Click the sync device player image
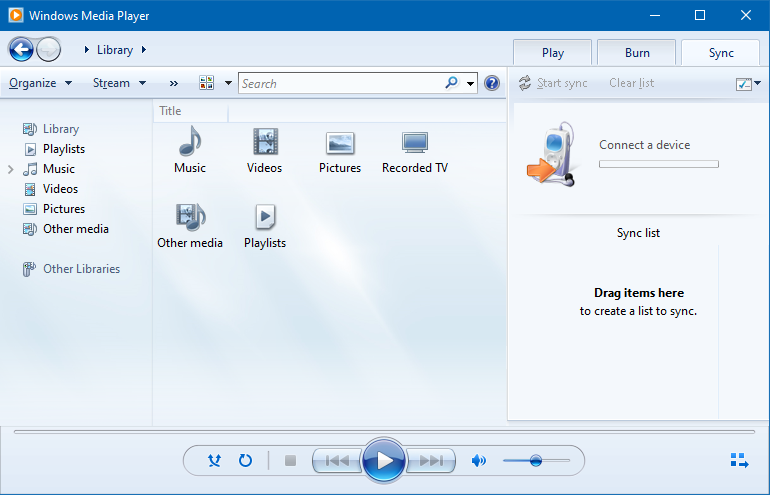 tap(552, 154)
